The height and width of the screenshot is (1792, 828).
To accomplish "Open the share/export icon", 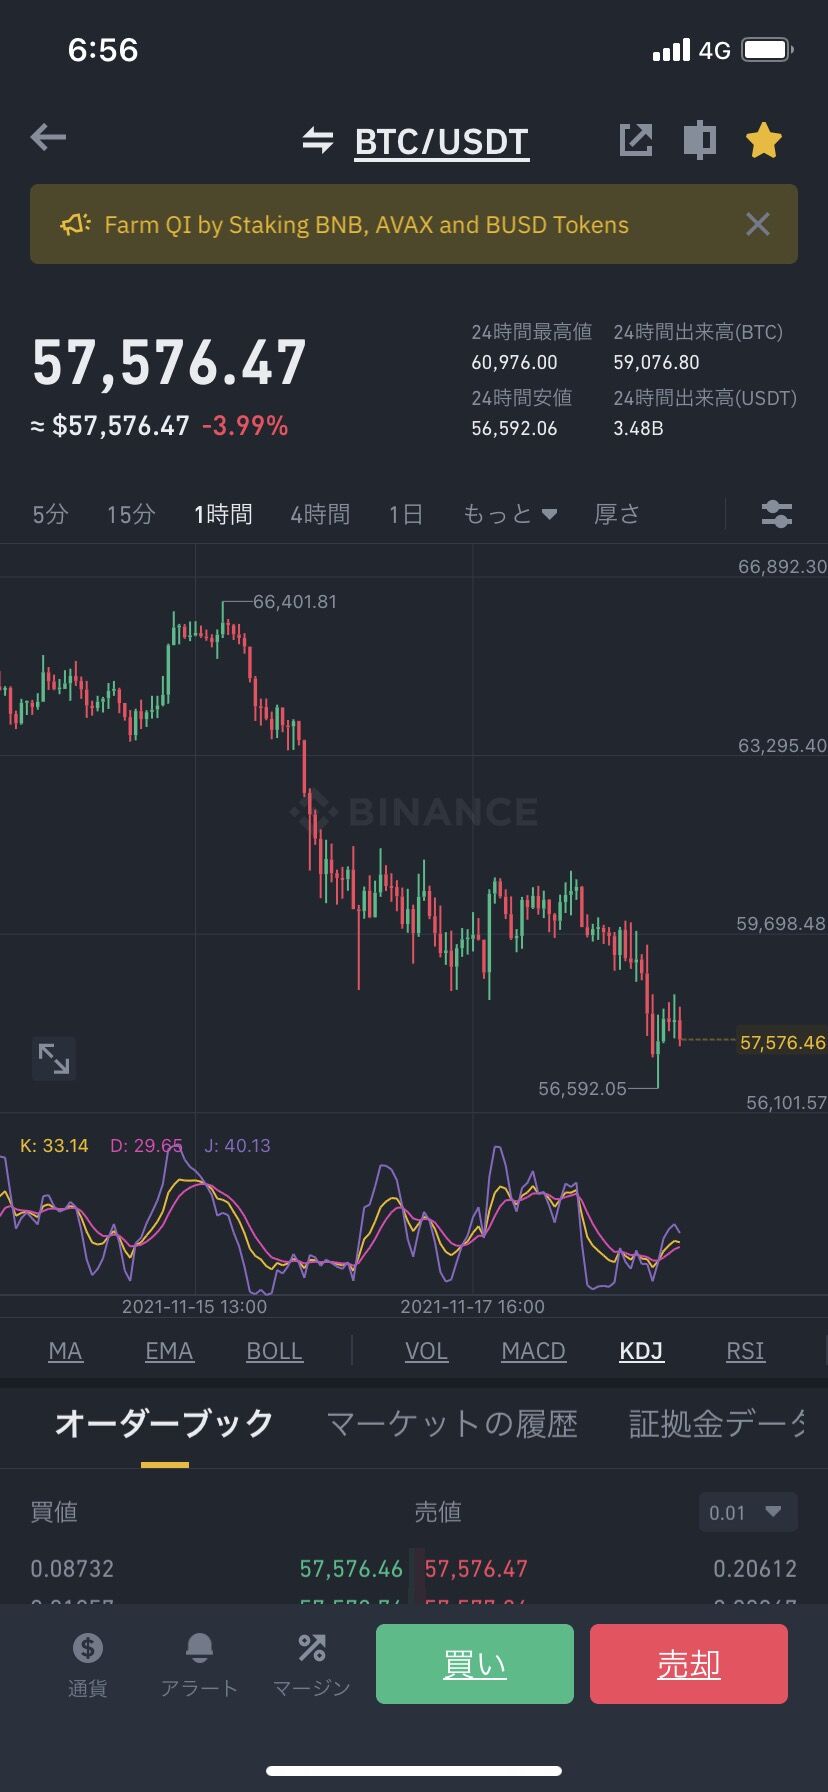I will tap(636, 140).
